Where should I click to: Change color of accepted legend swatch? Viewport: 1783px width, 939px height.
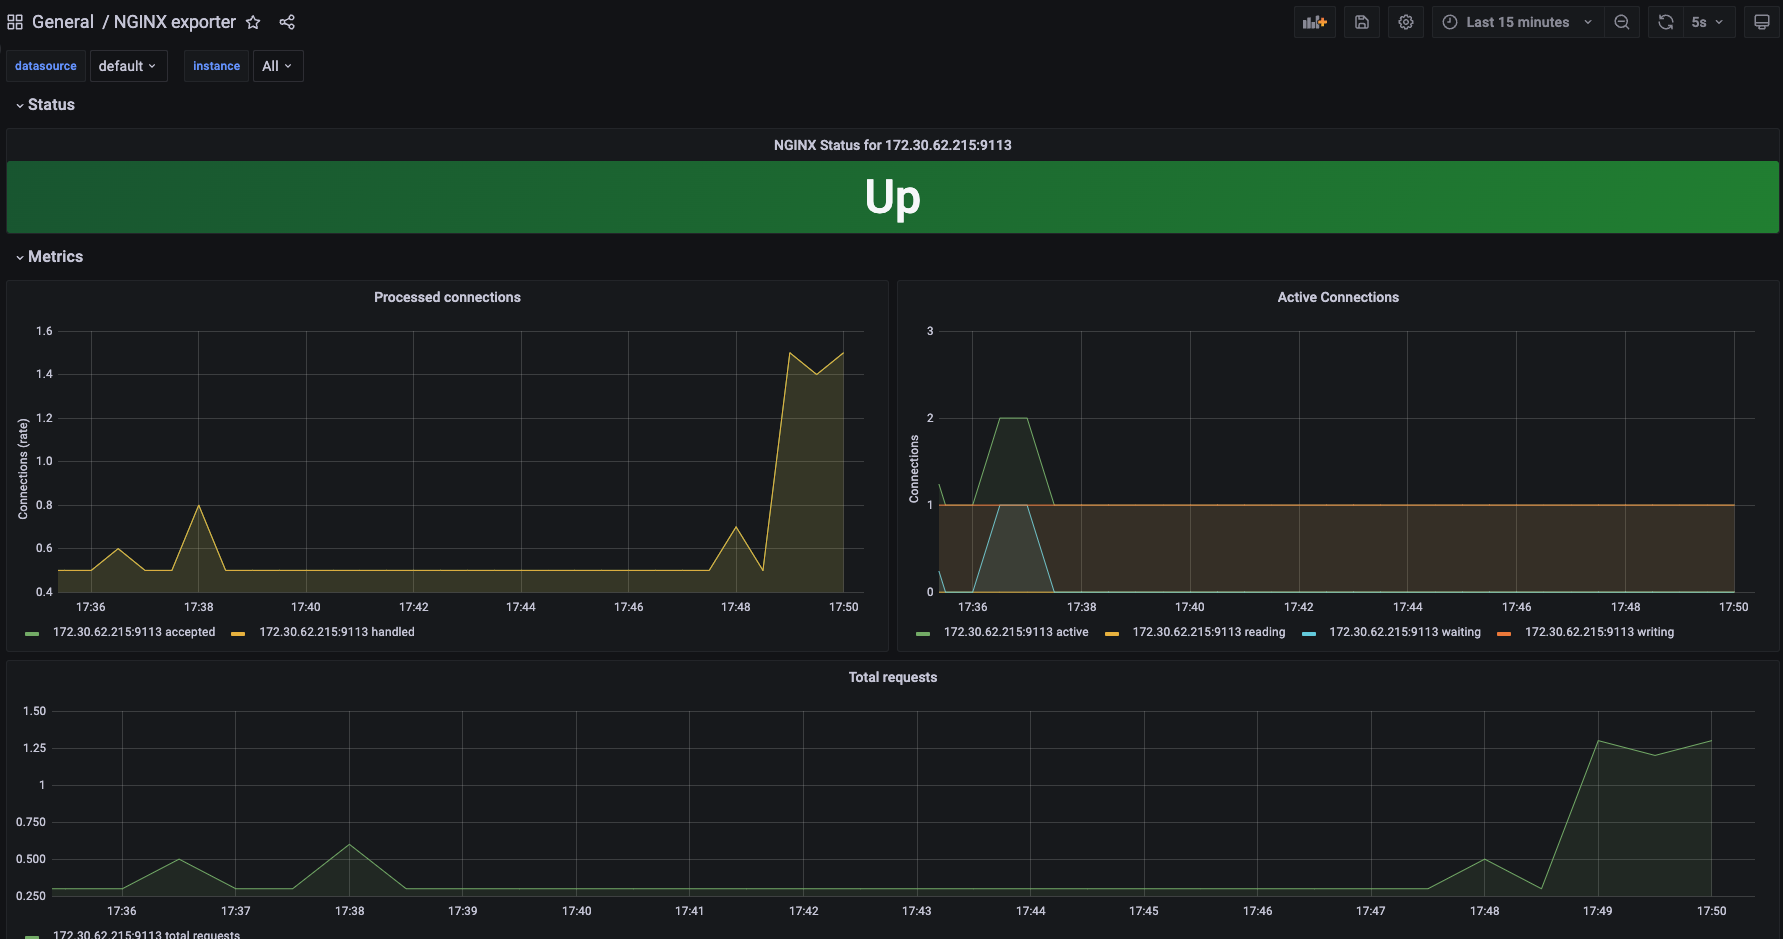32,633
